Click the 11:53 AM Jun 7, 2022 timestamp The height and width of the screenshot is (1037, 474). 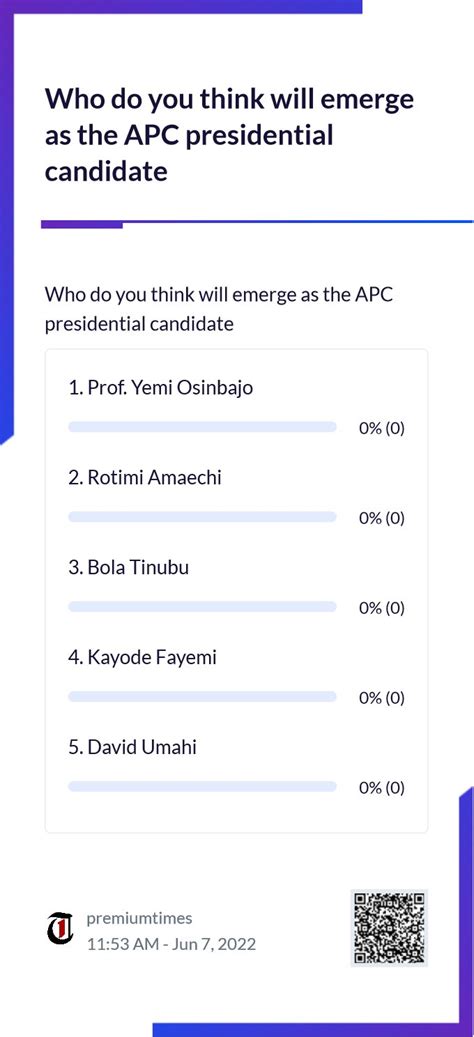tap(171, 944)
